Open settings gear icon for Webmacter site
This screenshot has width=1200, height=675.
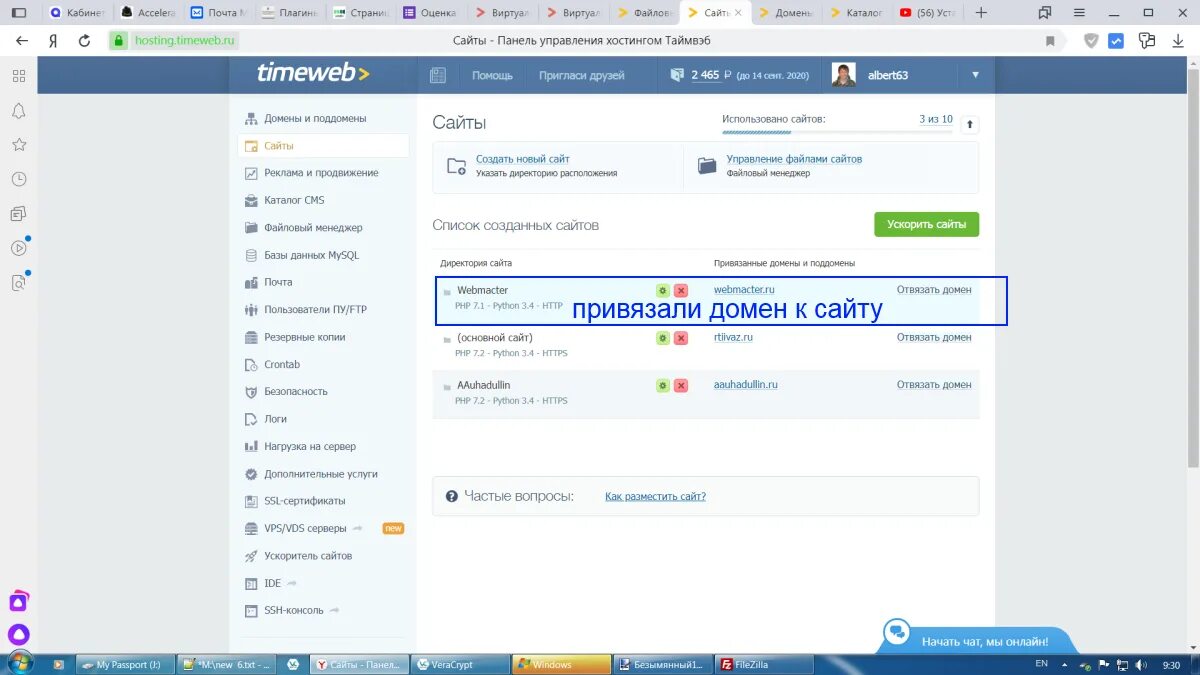(x=662, y=289)
